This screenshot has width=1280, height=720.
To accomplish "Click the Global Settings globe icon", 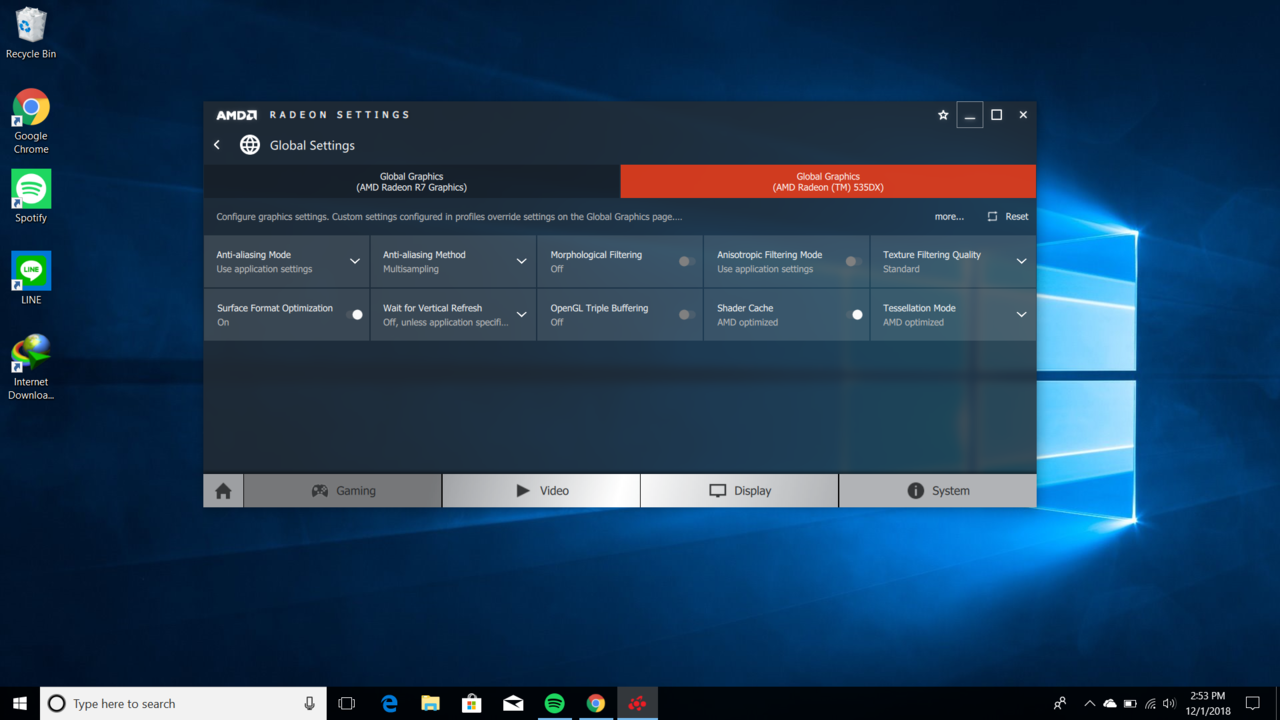I will pyautogui.click(x=250, y=145).
